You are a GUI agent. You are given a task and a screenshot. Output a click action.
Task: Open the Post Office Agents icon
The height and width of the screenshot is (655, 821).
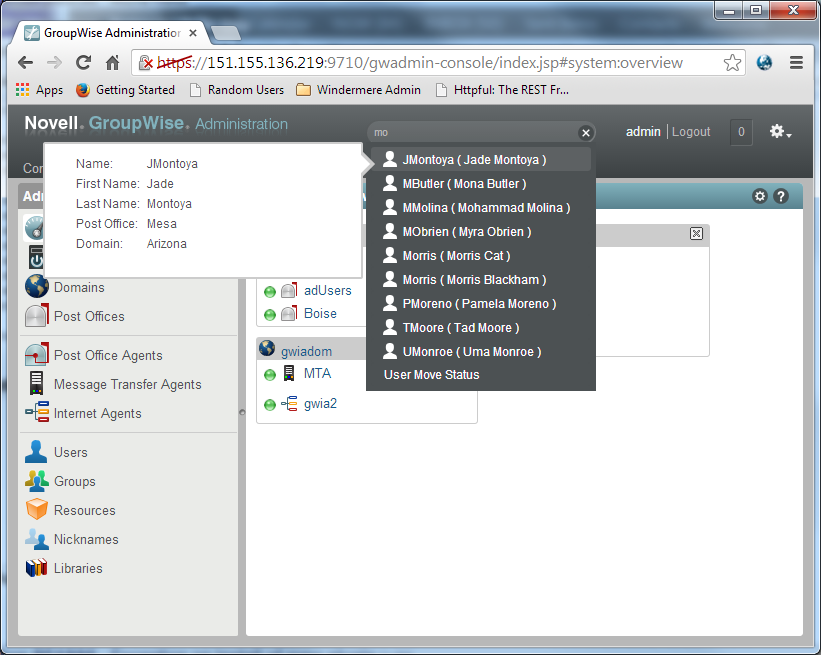37,354
